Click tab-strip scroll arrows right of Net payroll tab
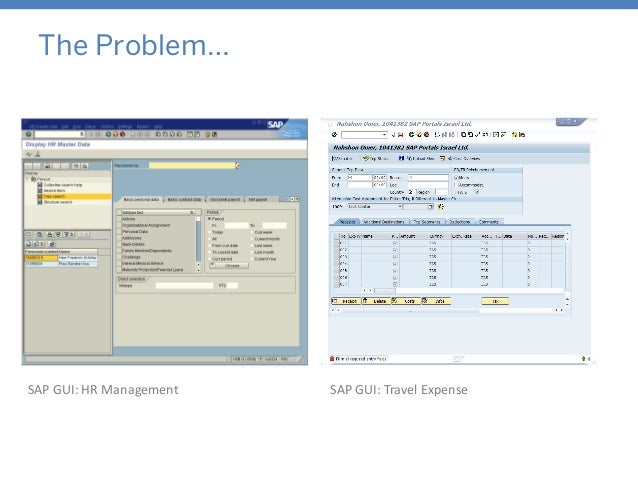 (292, 199)
